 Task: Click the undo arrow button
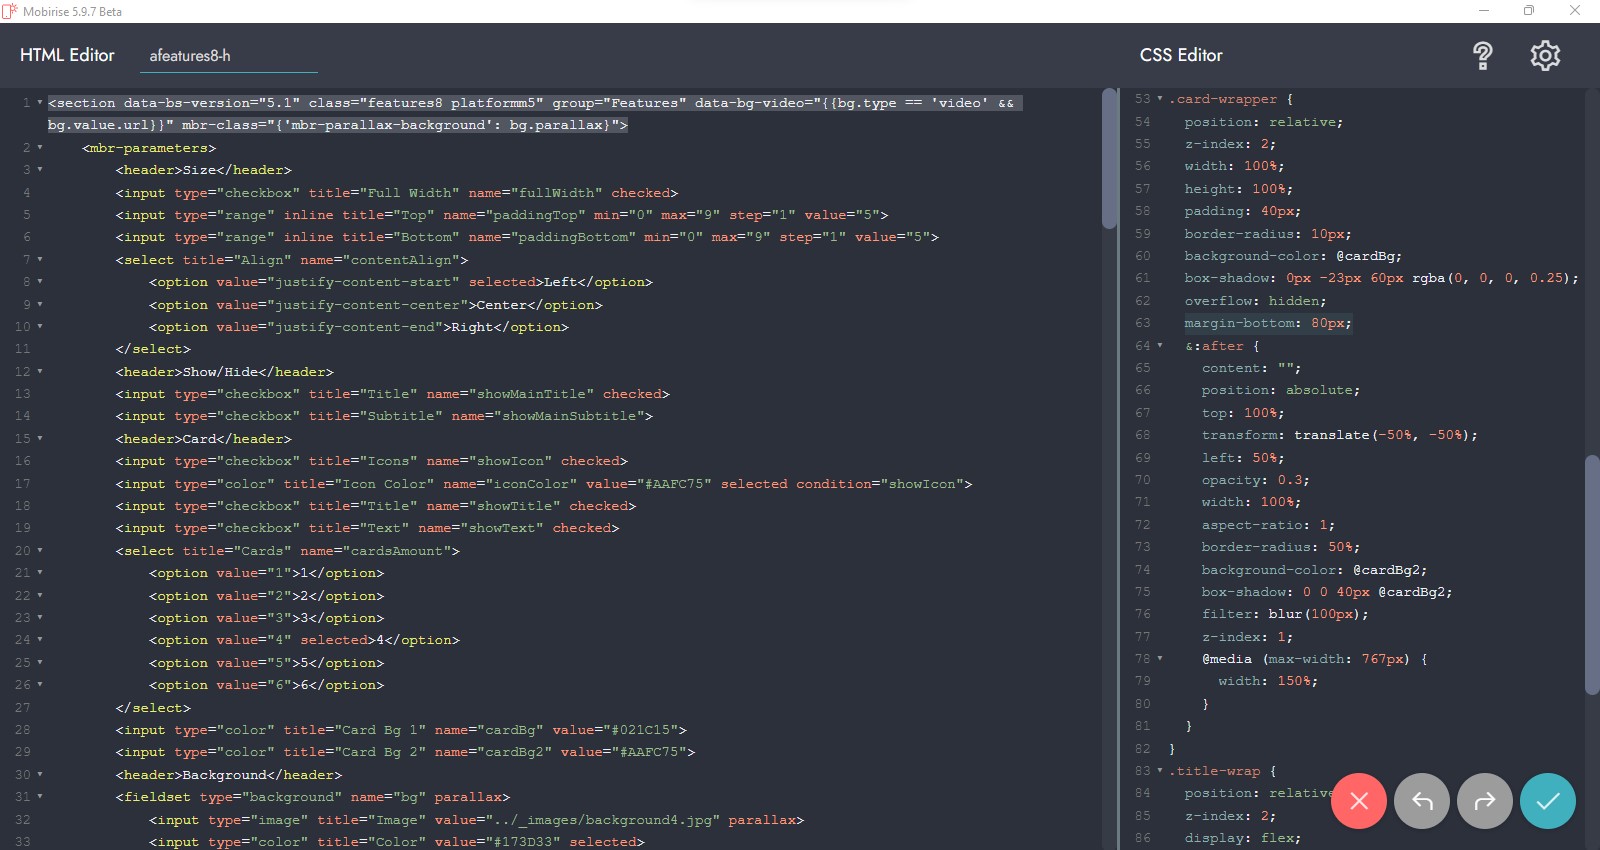point(1422,801)
